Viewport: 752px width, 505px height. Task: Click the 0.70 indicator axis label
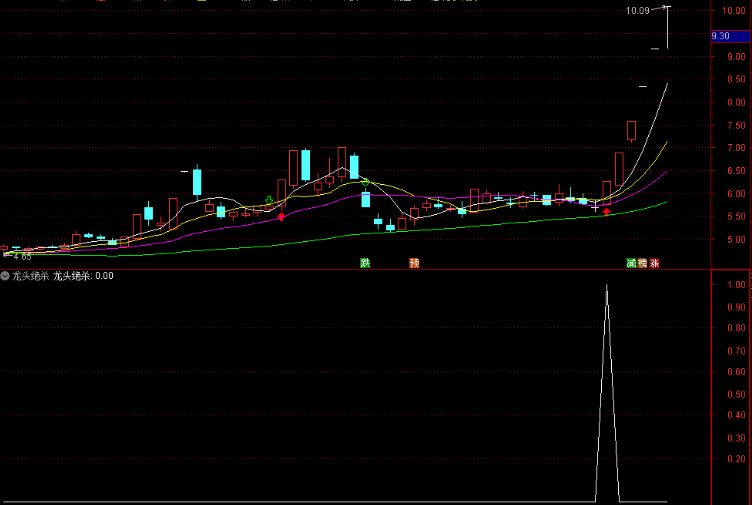point(736,351)
